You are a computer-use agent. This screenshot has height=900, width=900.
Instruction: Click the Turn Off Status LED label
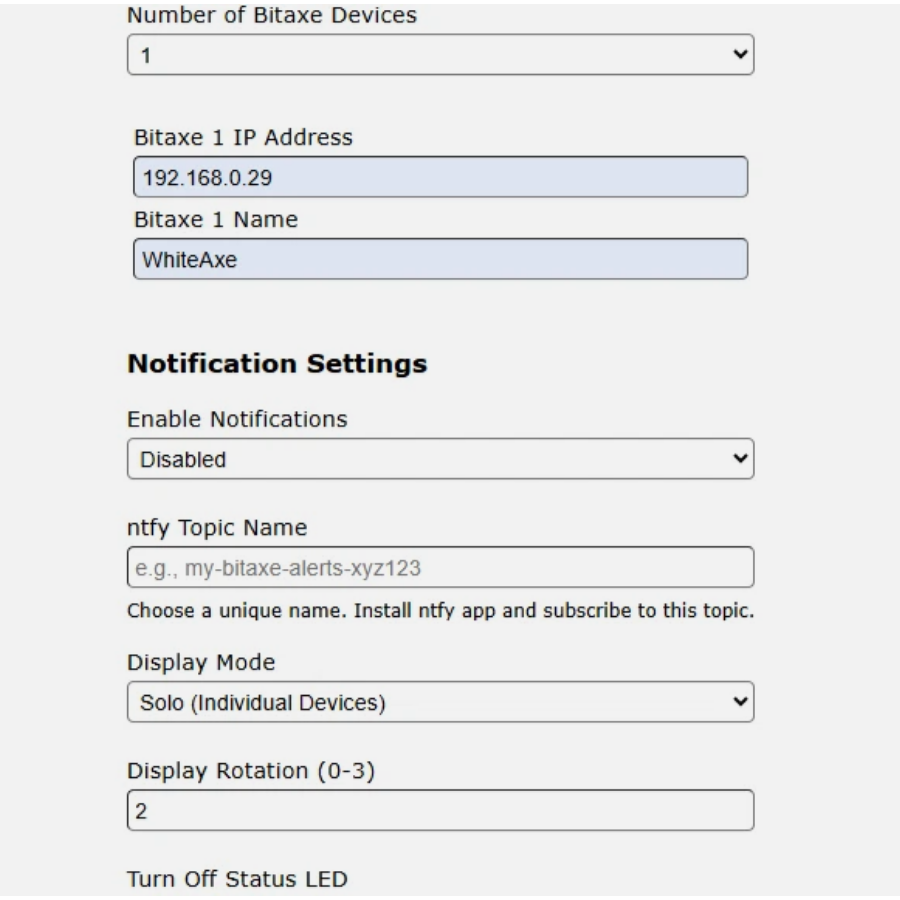237,879
